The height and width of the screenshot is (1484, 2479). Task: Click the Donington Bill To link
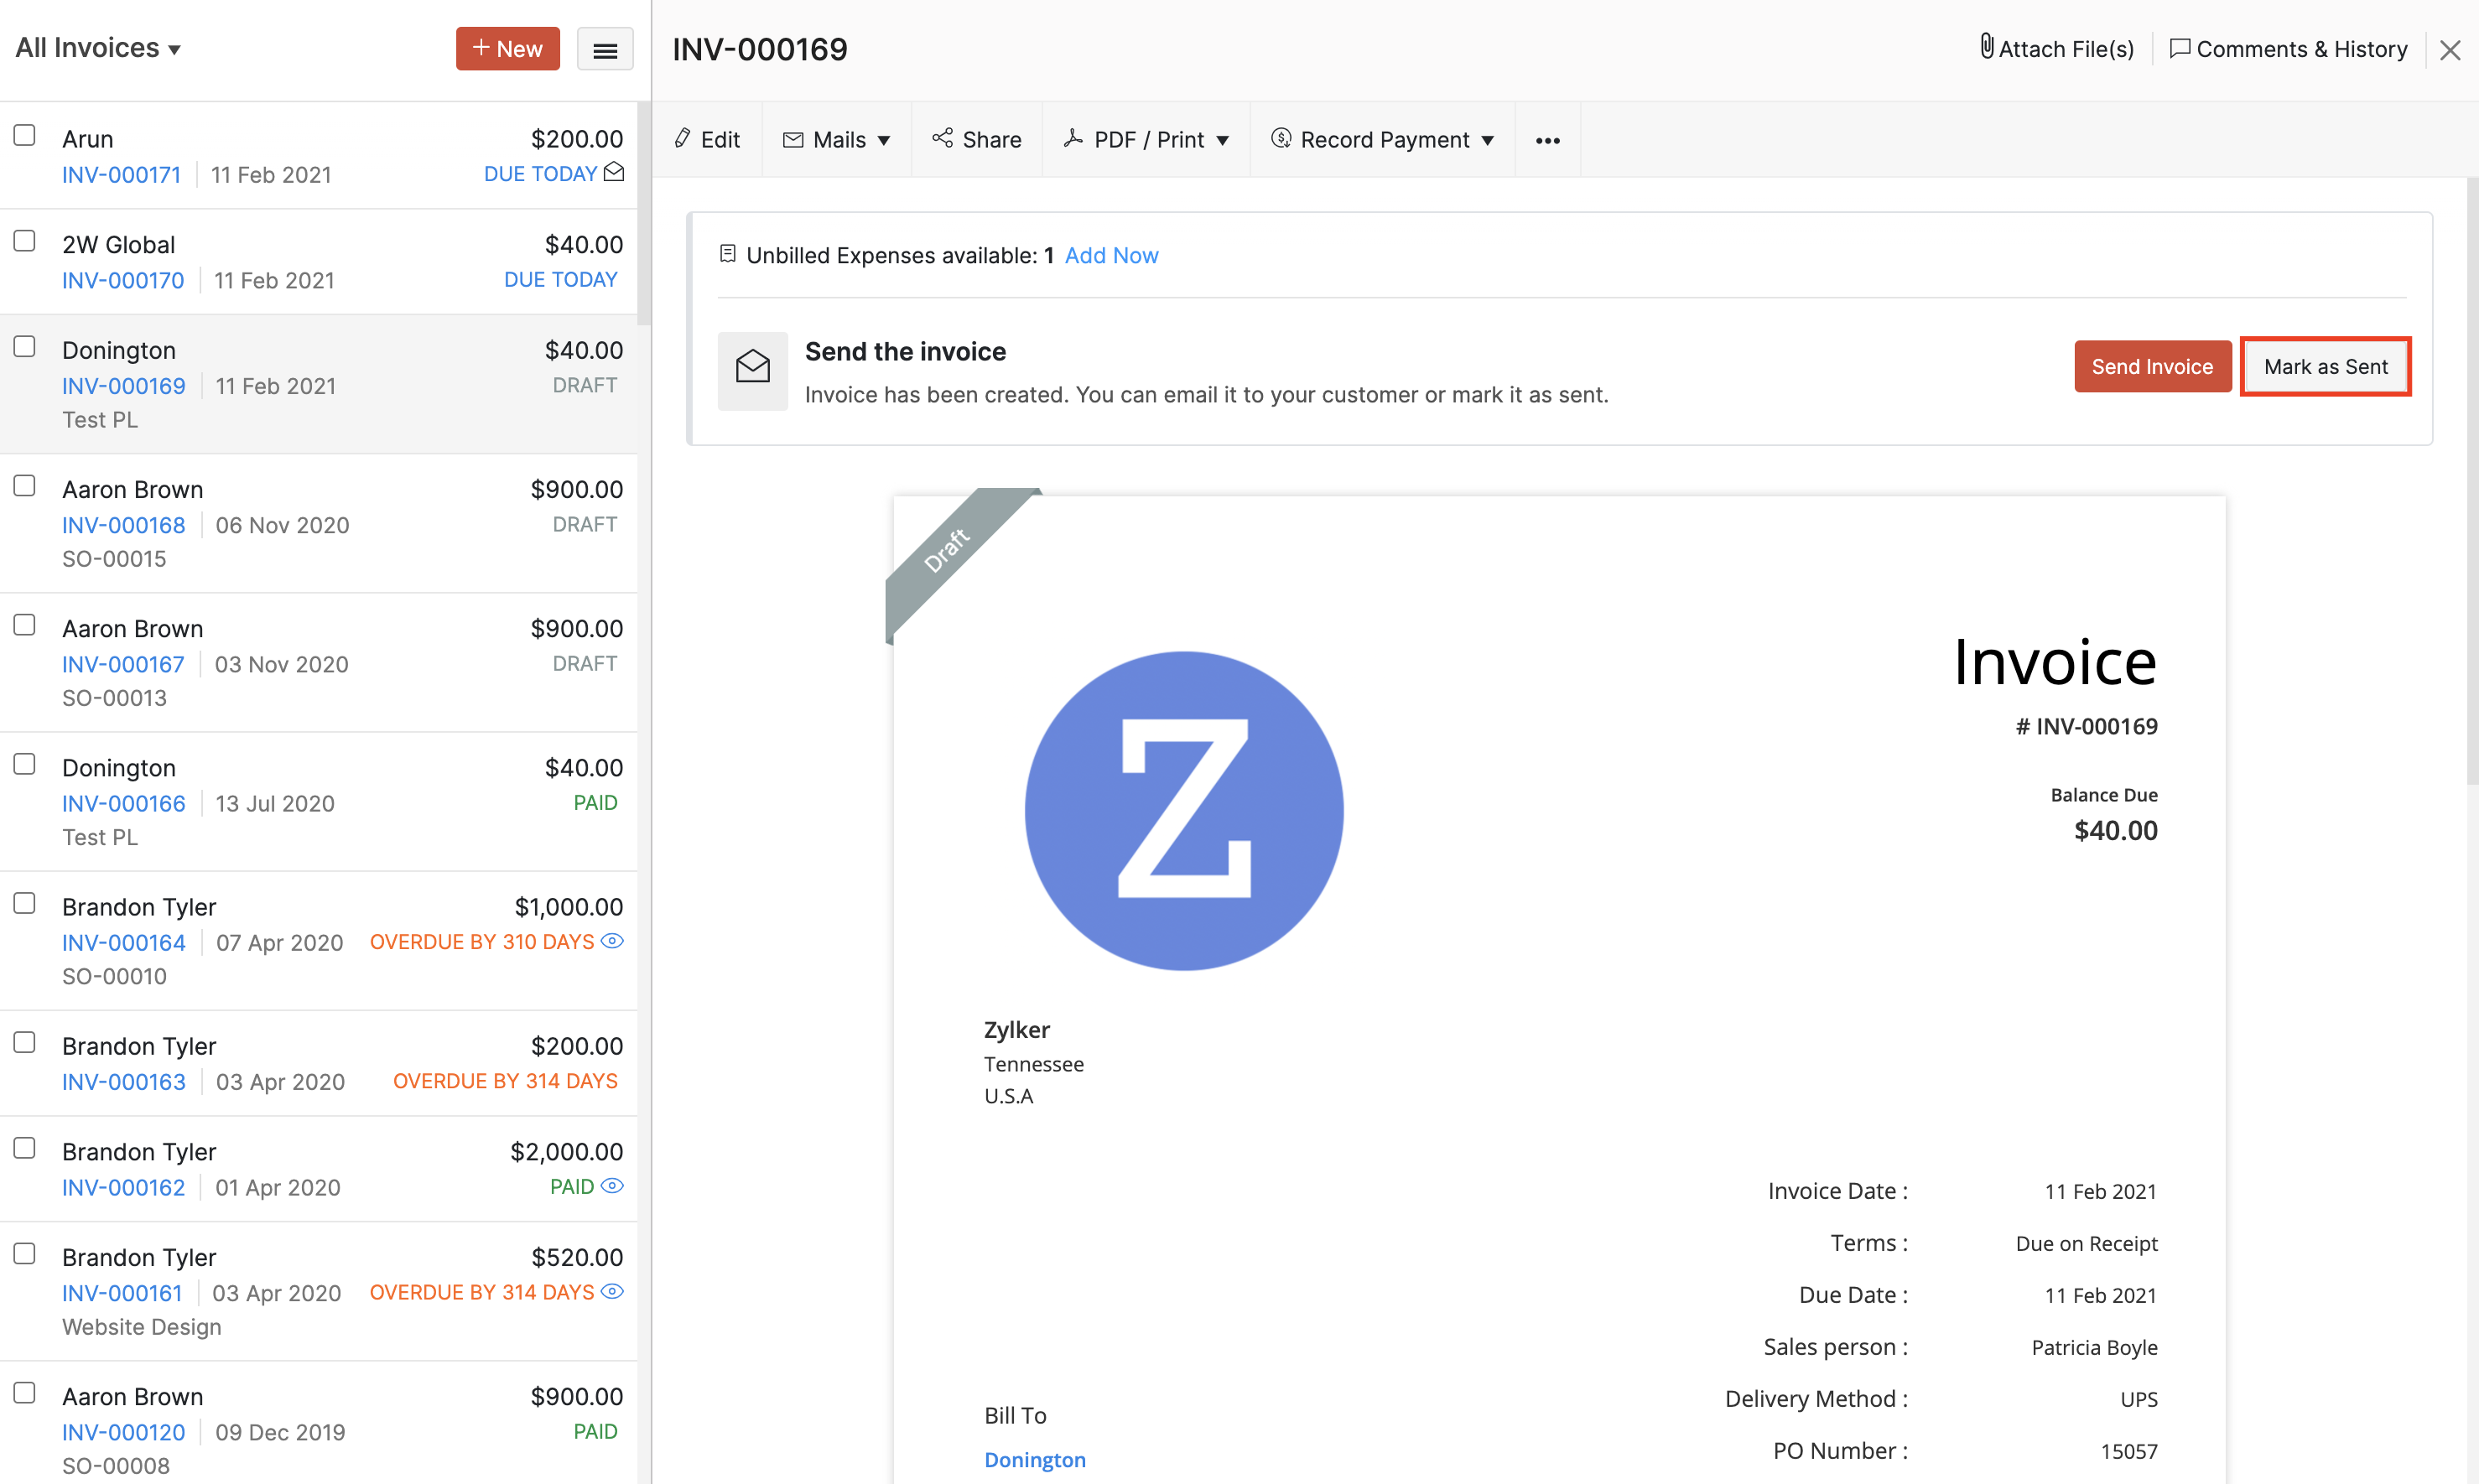[1034, 1459]
